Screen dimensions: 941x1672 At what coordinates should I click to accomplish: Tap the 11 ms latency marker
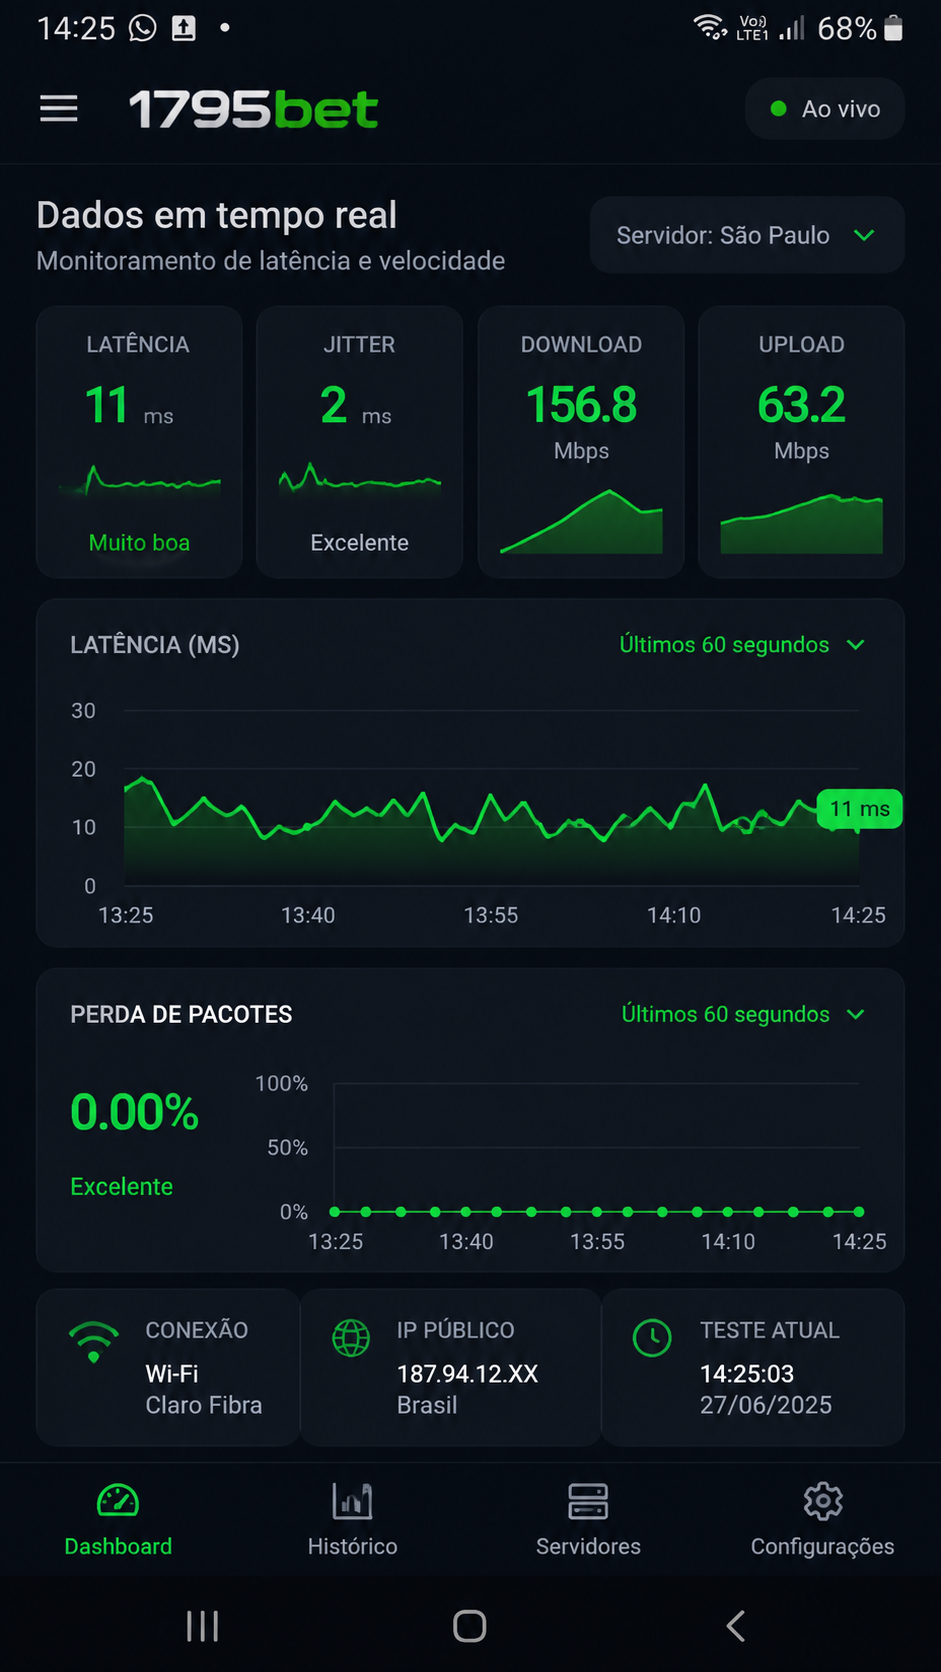coord(860,809)
